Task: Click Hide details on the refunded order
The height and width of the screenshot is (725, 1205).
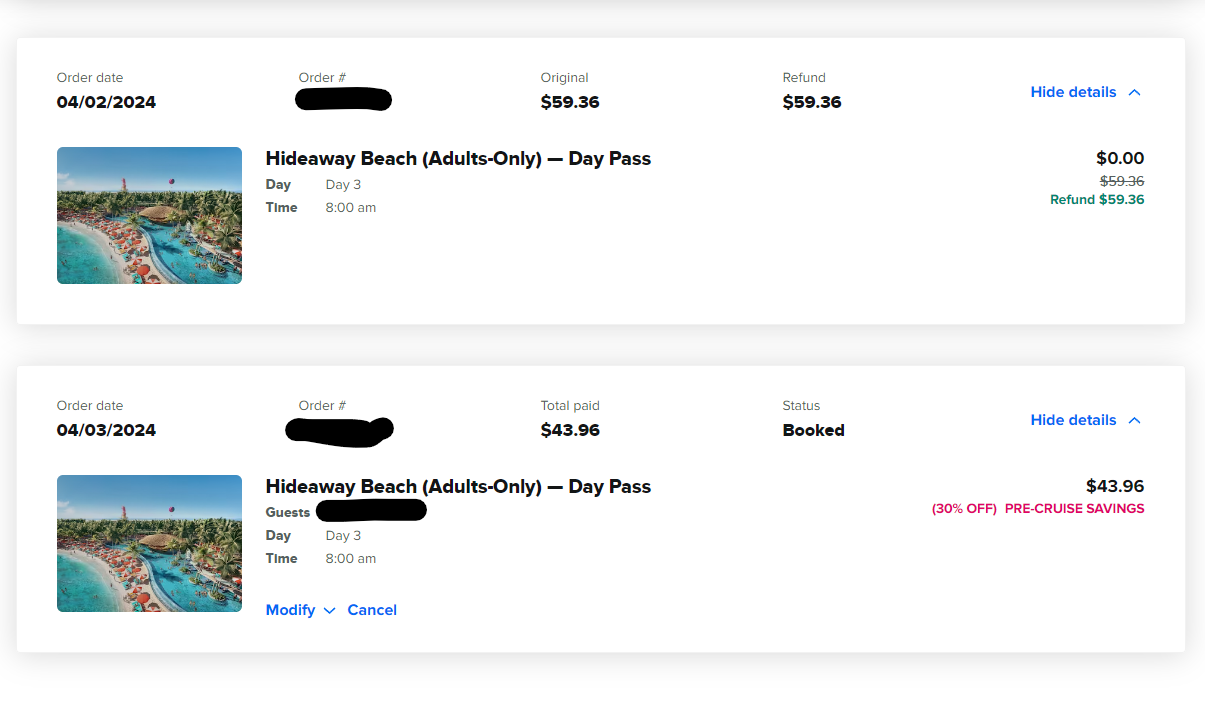Action: (x=1073, y=92)
